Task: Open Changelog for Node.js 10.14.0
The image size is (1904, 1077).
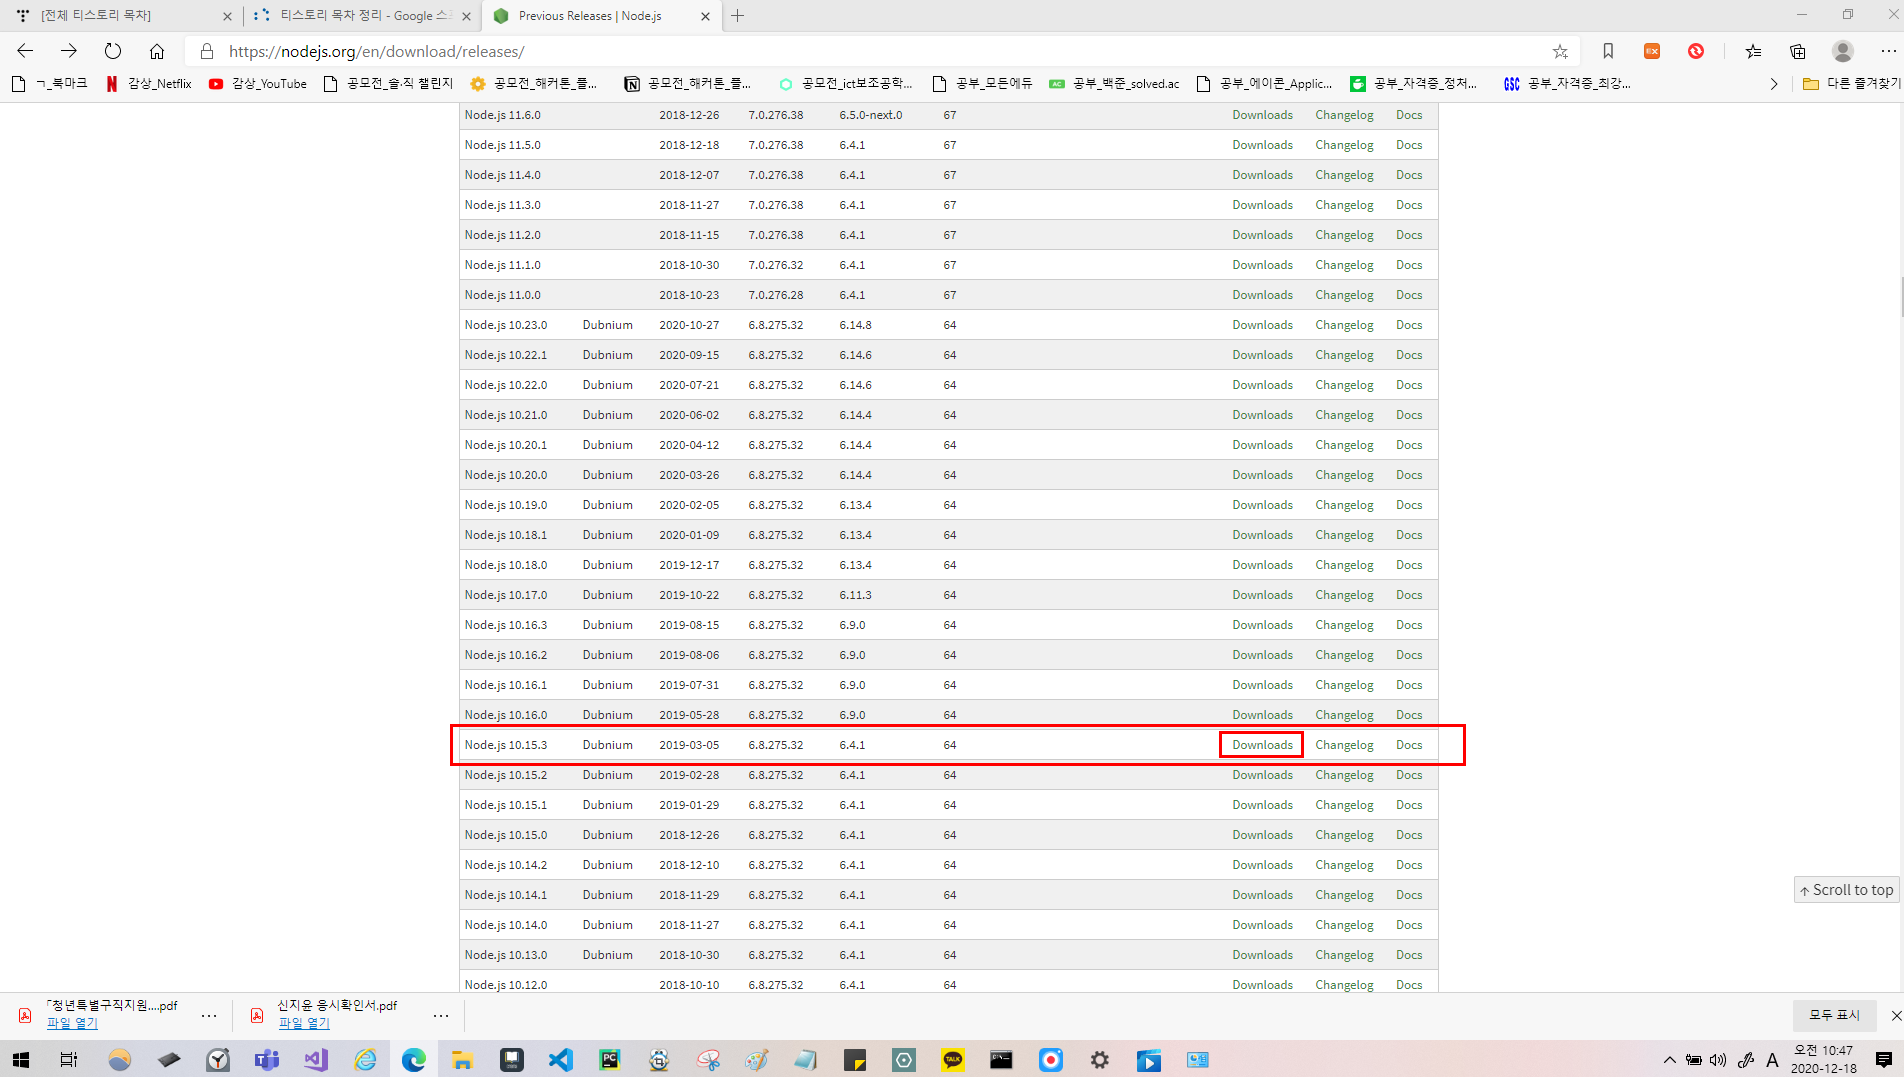Action: (x=1344, y=925)
